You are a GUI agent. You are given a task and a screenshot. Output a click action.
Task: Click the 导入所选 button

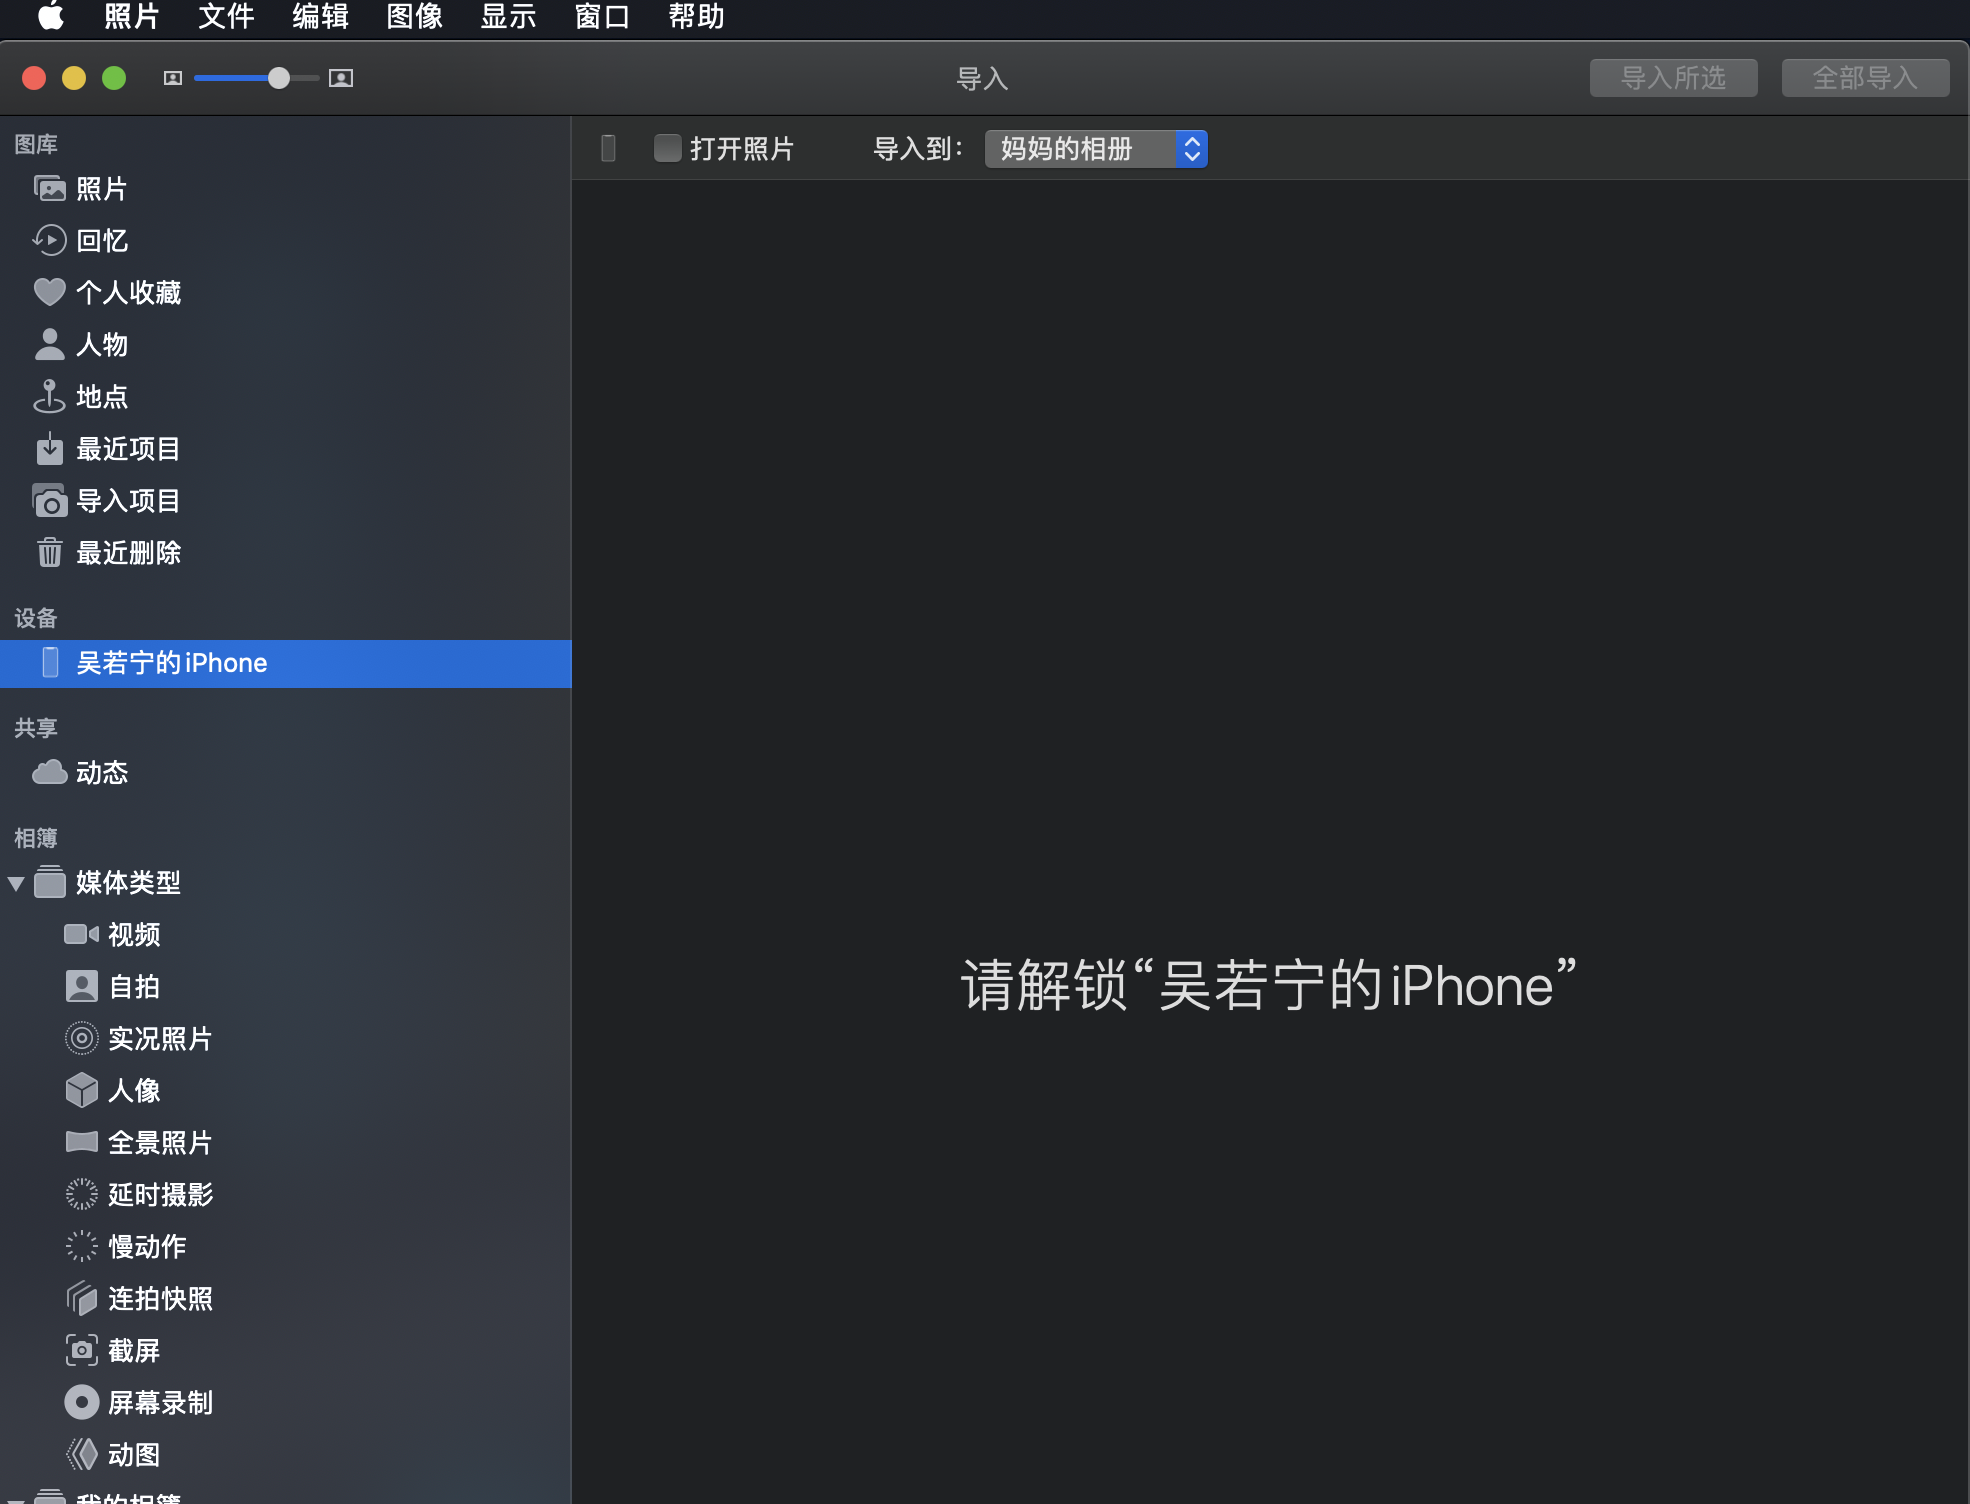coord(1673,78)
